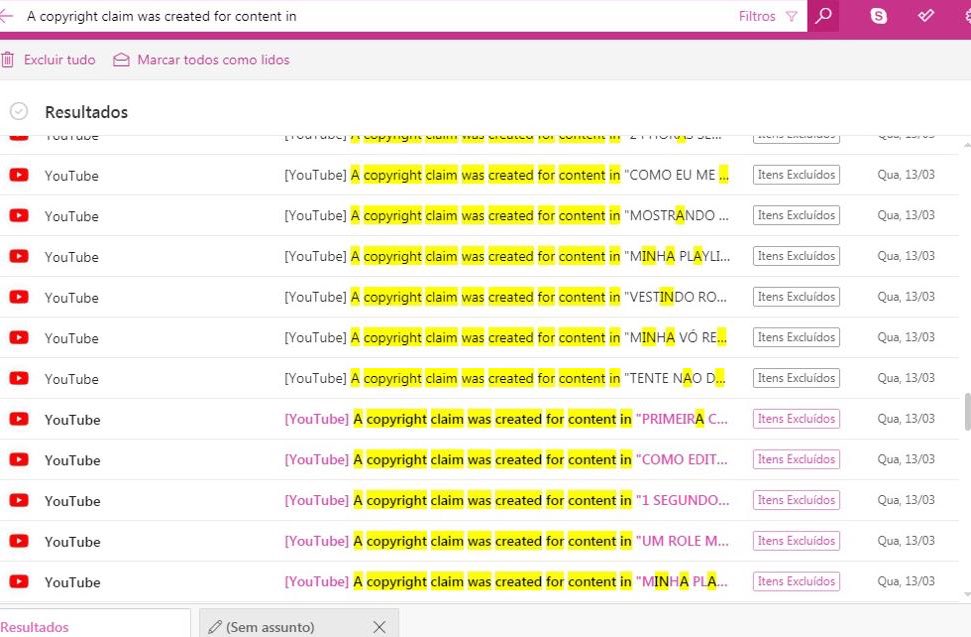Screen dimensions: 971x637
Task: Click YouTube icon on COMO EU ME row
Action: click(x=19, y=175)
